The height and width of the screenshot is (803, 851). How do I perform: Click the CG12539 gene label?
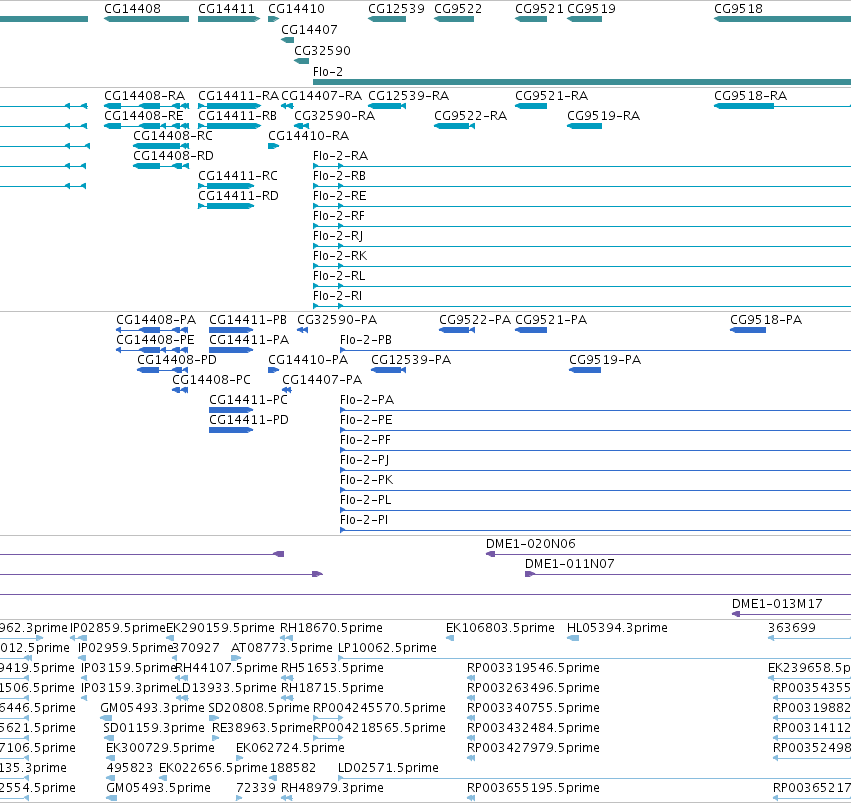pyautogui.click(x=396, y=9)
